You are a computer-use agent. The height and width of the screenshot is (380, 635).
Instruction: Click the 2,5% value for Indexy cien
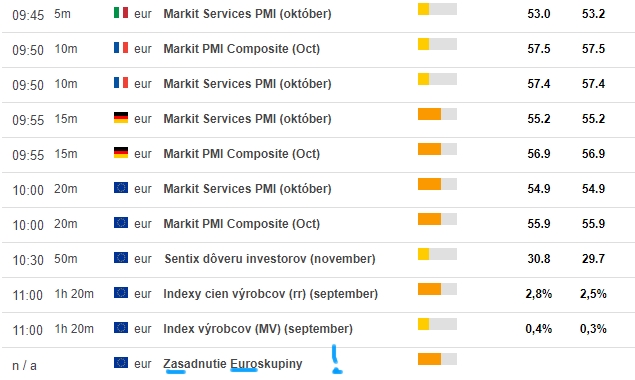[x=593, y=294]
